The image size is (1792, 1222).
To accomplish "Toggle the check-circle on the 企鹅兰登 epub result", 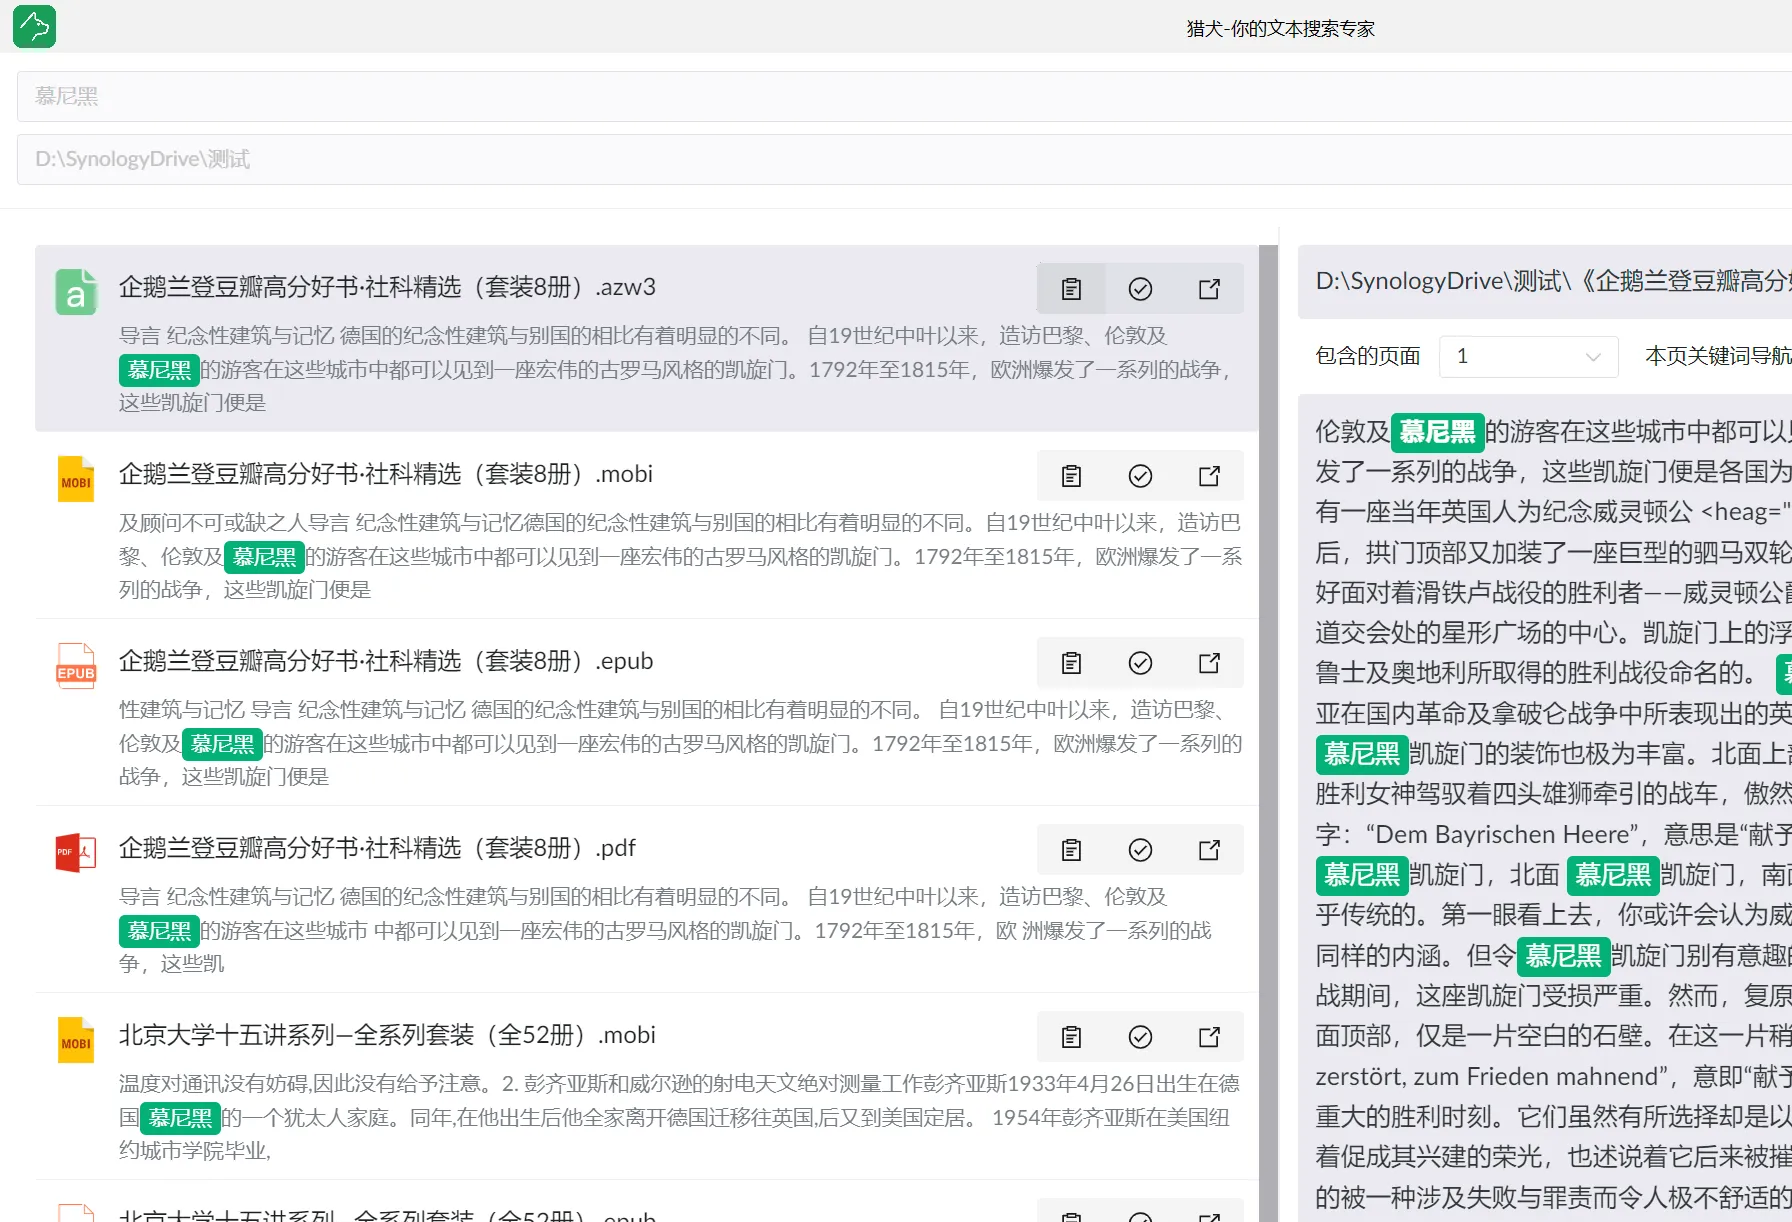I will coord(1140,663).
